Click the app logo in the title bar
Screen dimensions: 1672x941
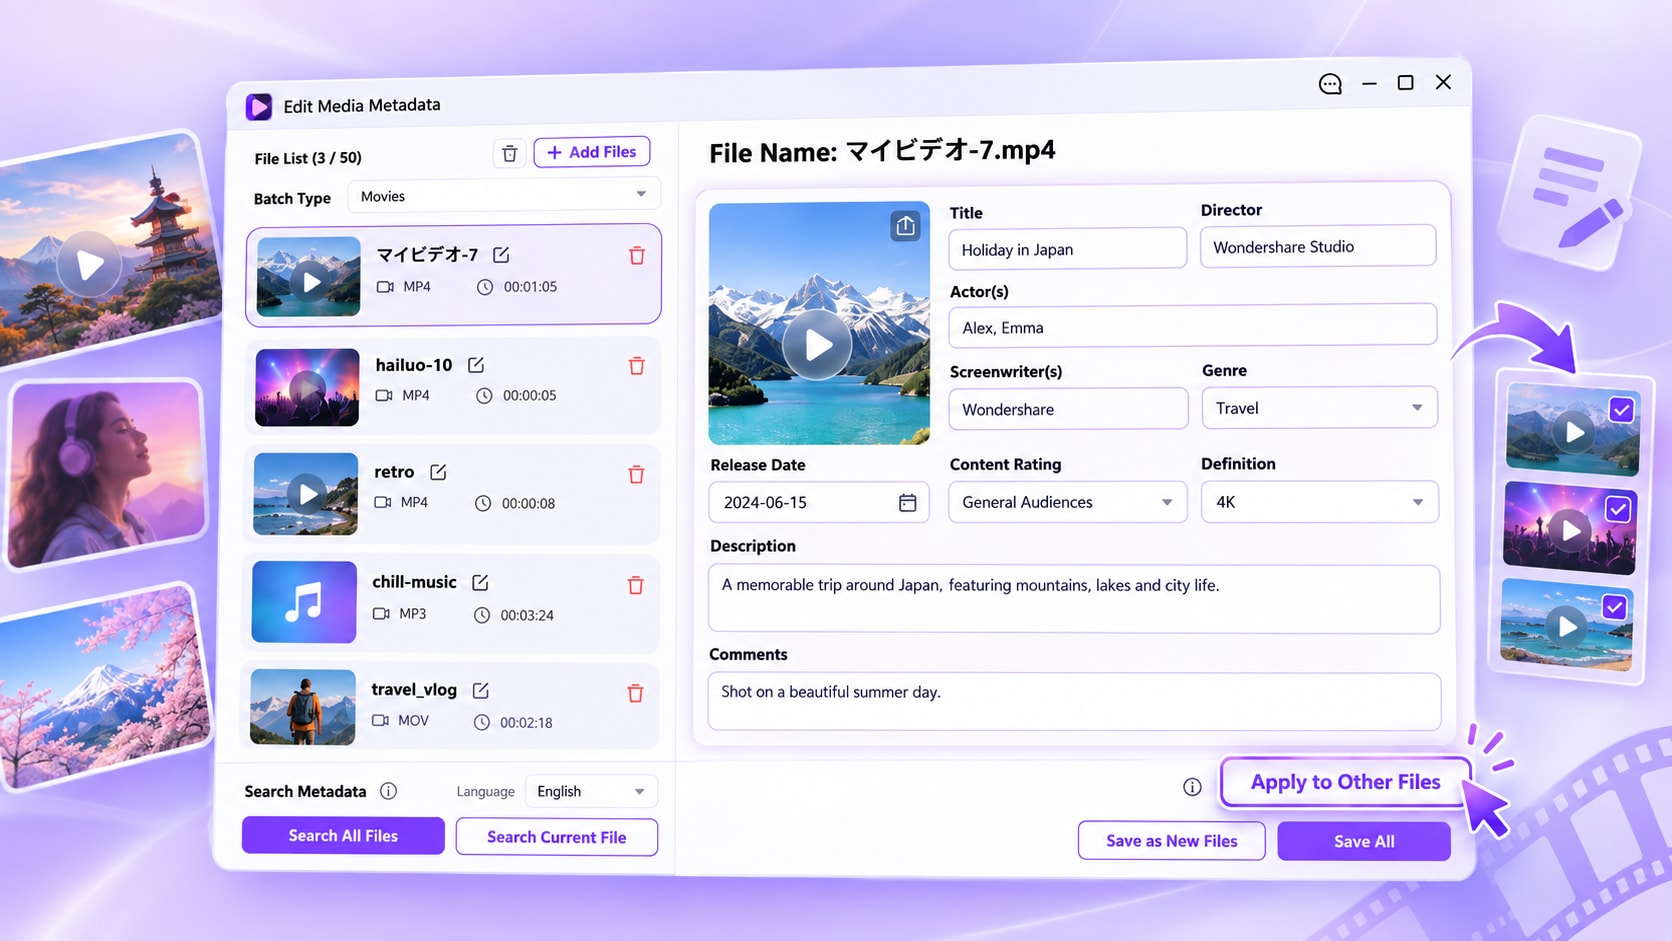[258, 106]
